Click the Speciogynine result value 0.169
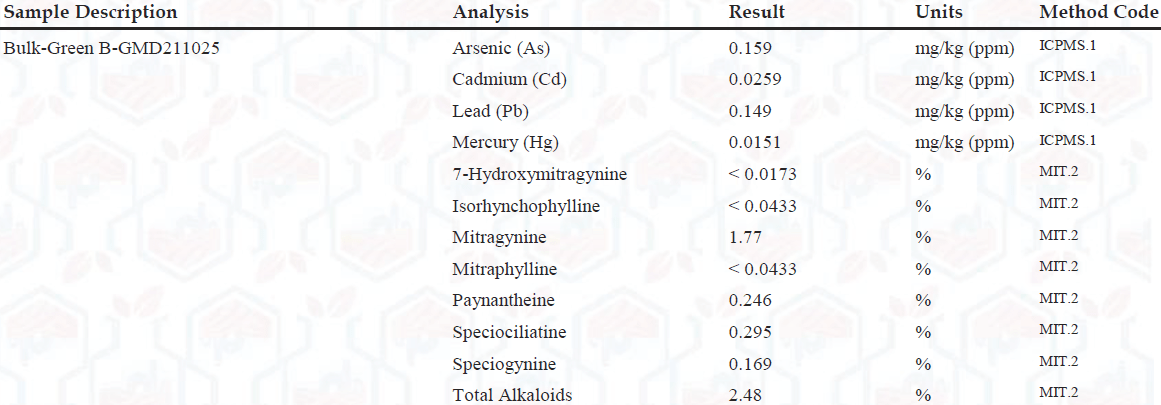The height and width of the screenshot is (405, 1161). click(x=750, y=364)
